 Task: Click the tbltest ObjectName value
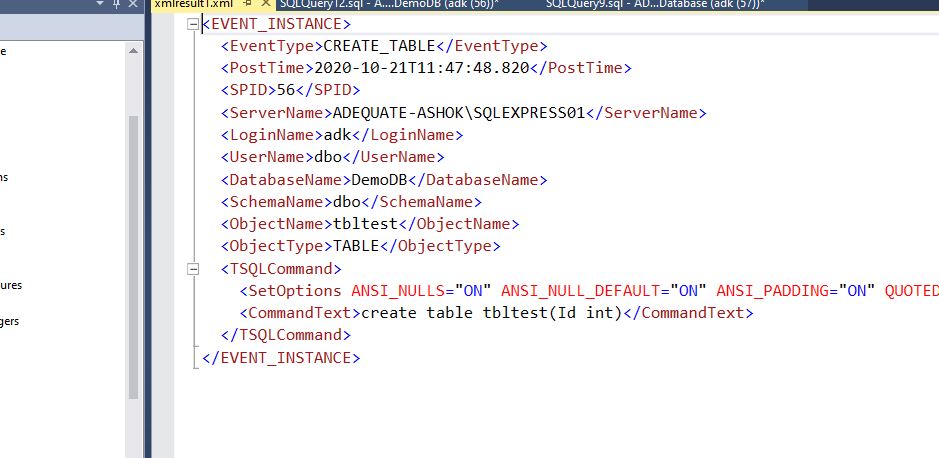tap(365, 224)
